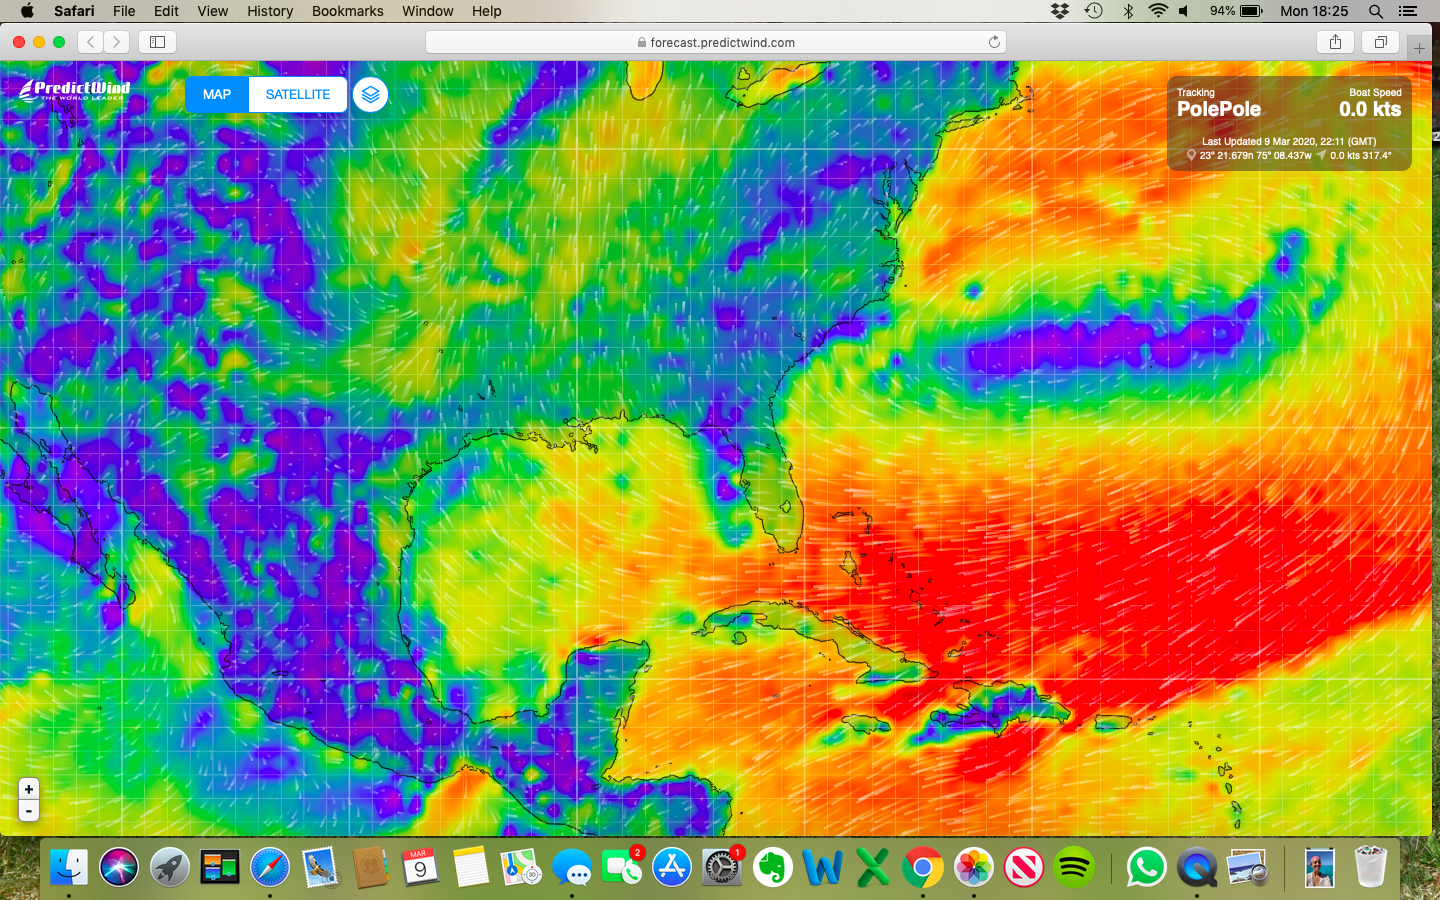1440x900 pixels.
Task: Reload the page in Safari
Action: pyautogui.click(x=994, y=42)
